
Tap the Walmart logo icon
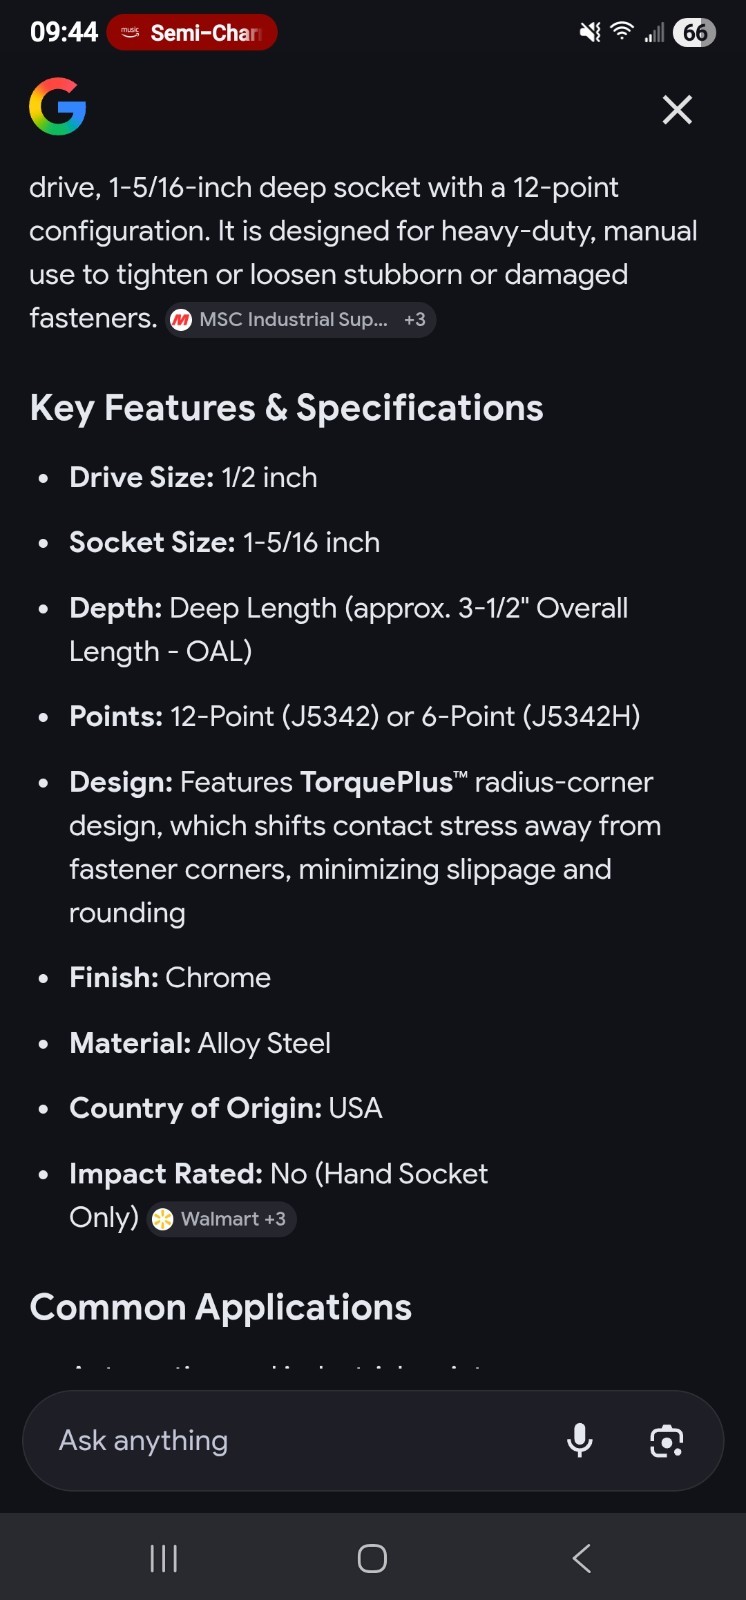[163, 1219]
